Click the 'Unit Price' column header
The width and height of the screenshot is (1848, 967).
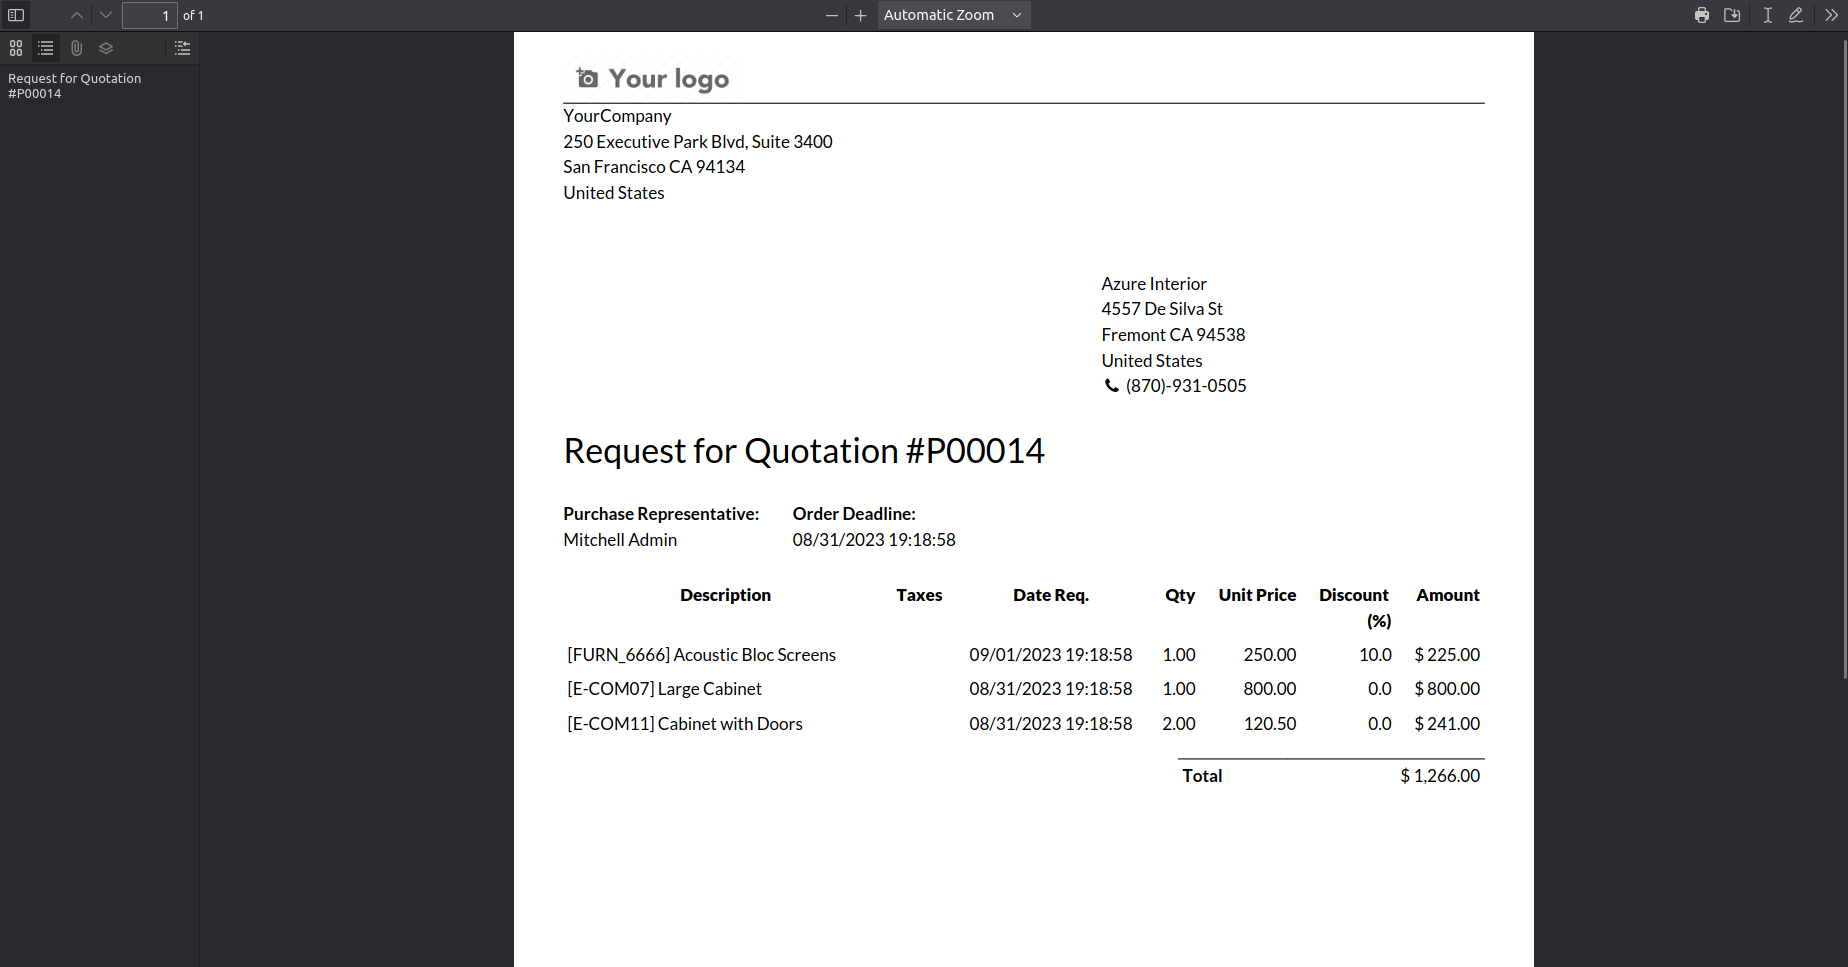pos(1257,595)
